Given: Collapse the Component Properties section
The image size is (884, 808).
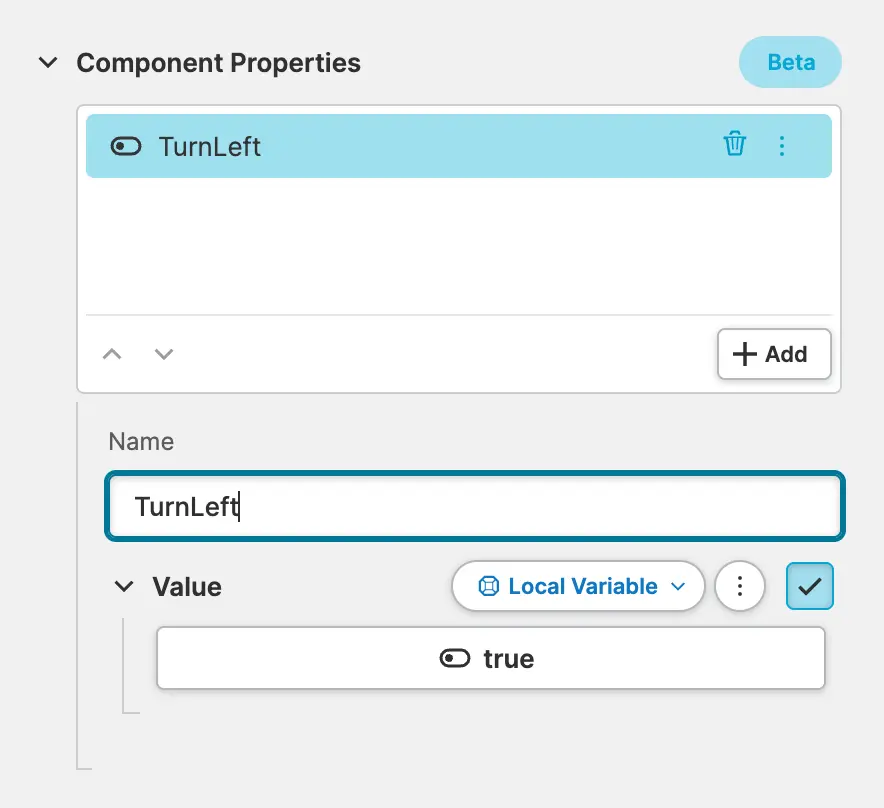Looking at the screenshot, I should [47, 63].
